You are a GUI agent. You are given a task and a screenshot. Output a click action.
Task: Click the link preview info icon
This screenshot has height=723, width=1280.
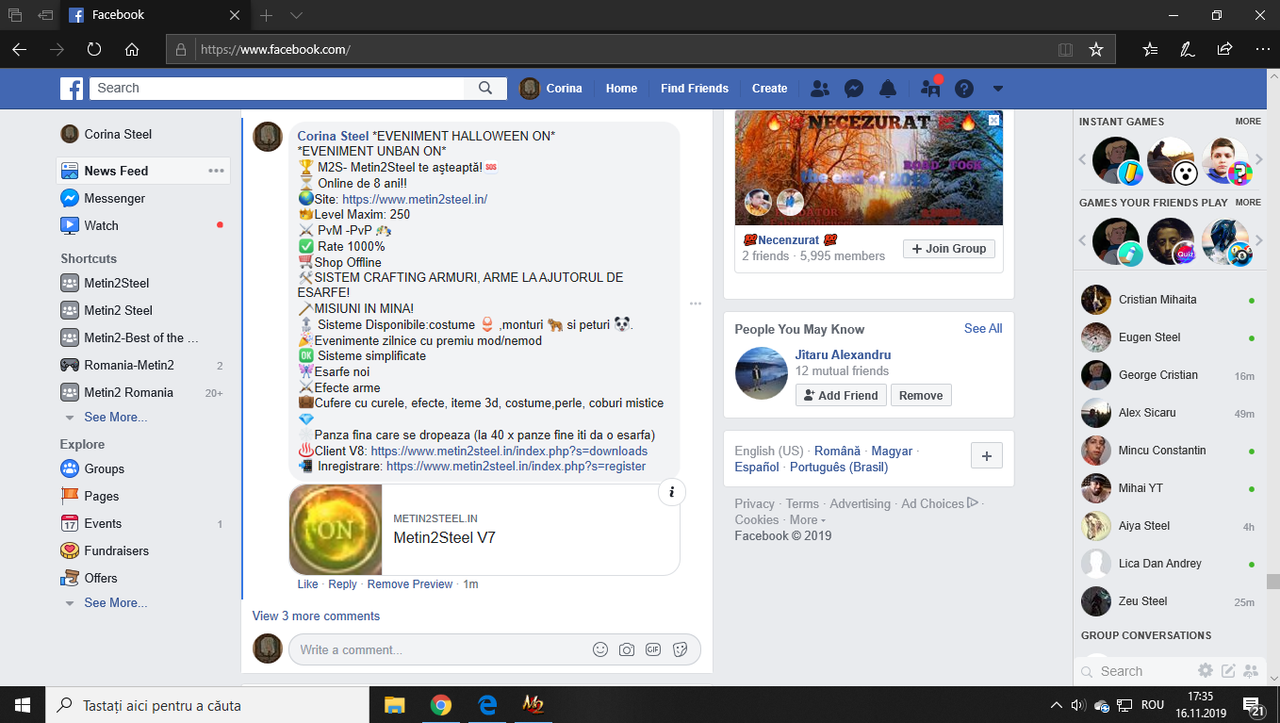click(x=672, y=492)
